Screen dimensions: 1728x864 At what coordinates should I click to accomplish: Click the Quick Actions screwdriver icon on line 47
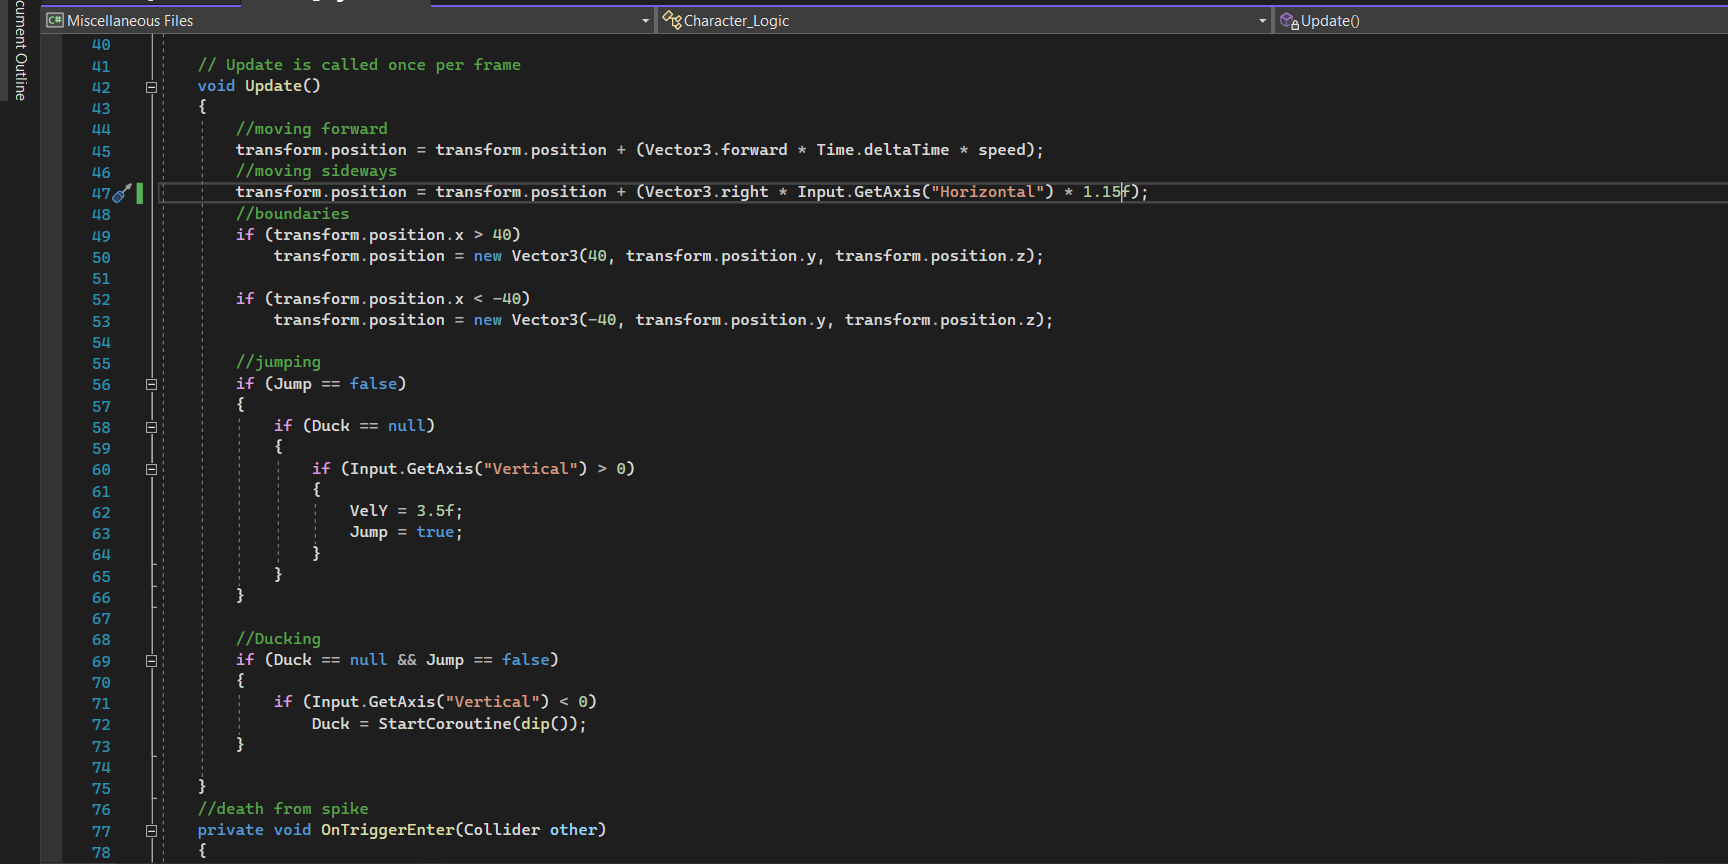tap(122, 193)
